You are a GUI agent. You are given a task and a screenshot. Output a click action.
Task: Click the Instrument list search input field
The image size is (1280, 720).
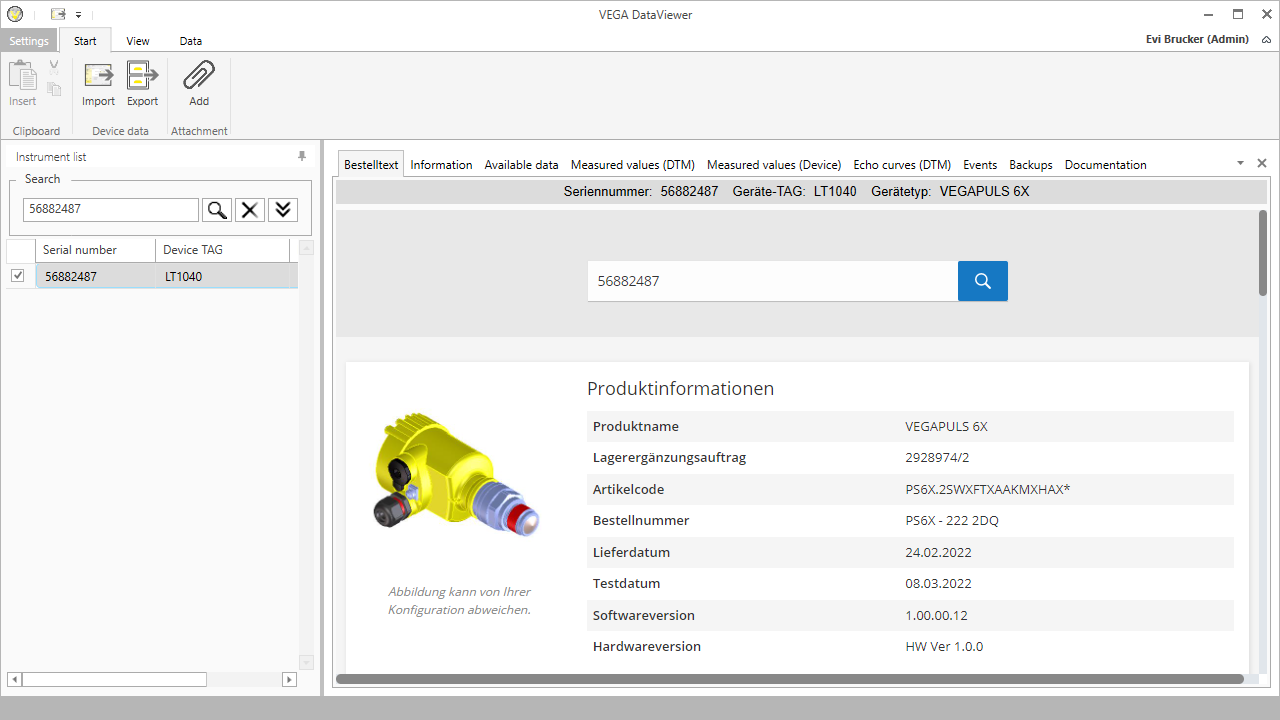[111, 210]
